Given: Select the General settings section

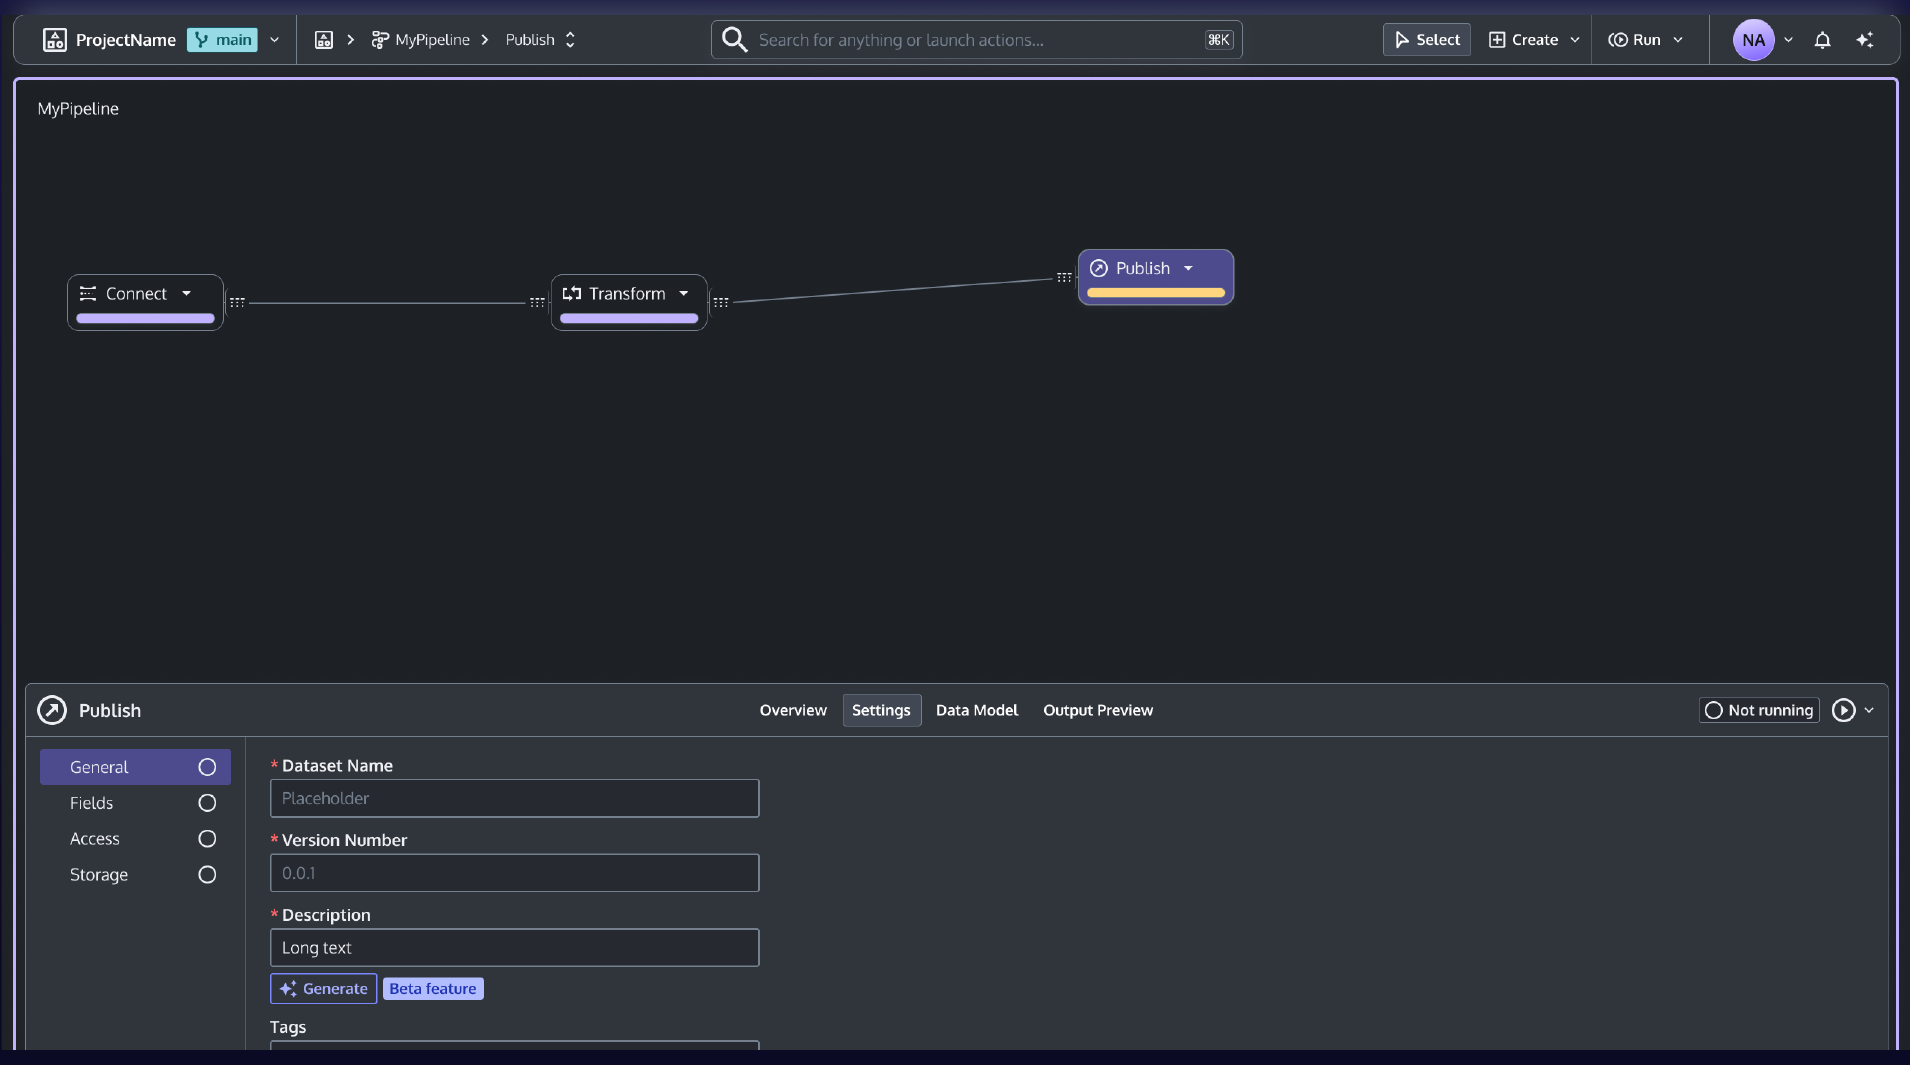Looking at the screenshot, I should (x=135, y=767).
